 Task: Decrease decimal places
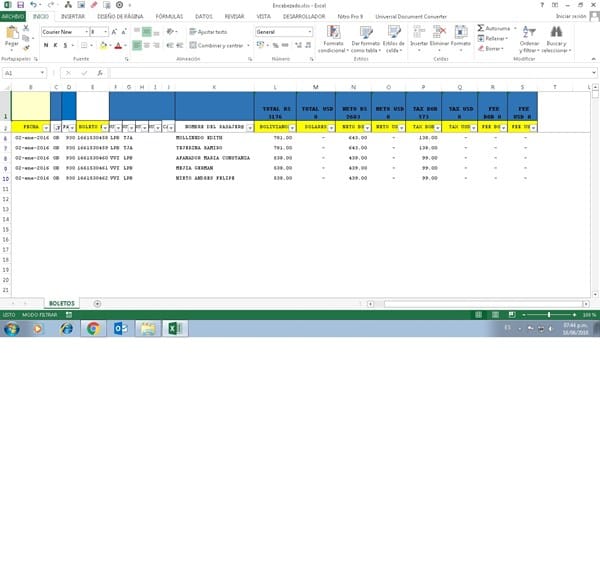tap(308, 46)
